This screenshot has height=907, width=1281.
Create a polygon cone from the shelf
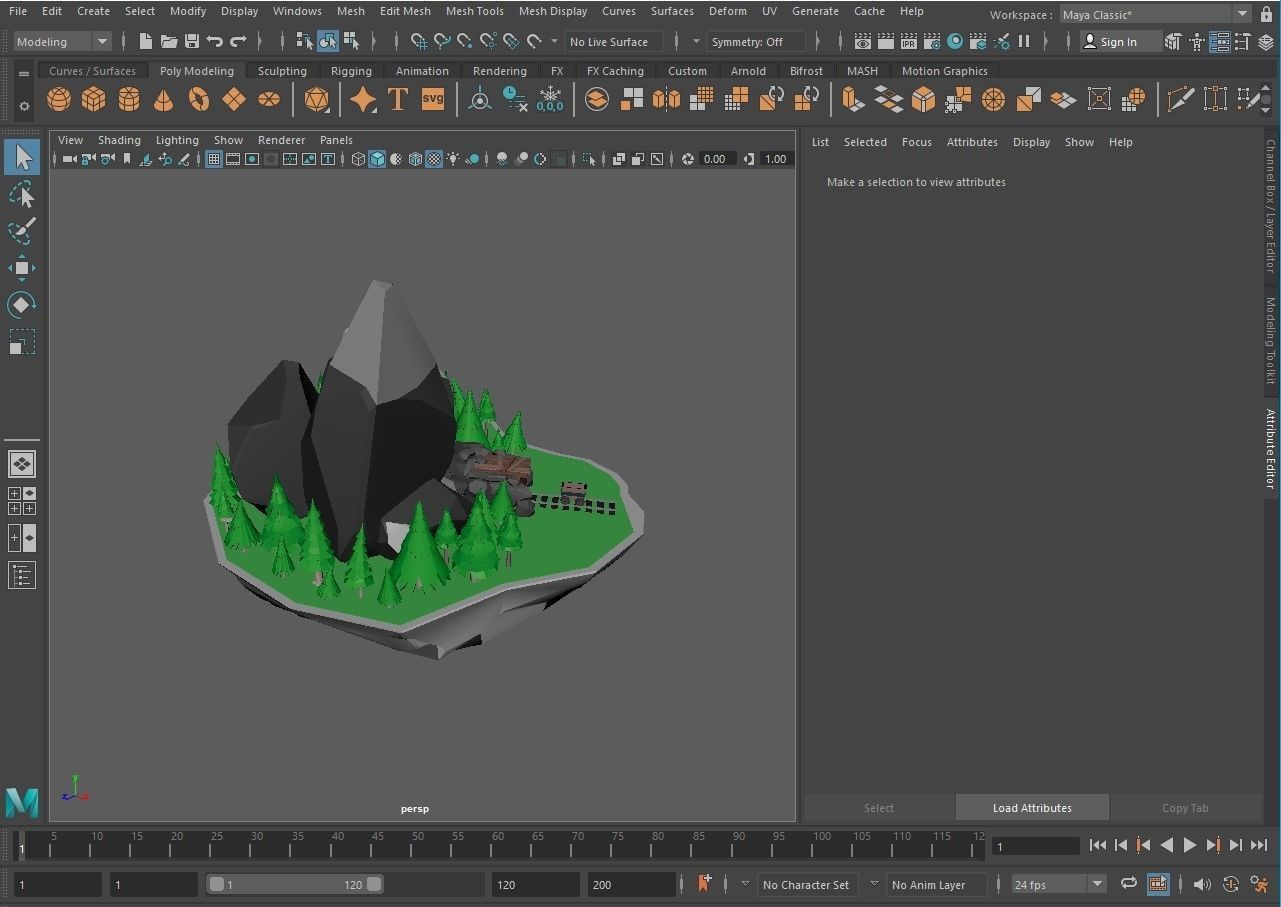coord(164,99)
